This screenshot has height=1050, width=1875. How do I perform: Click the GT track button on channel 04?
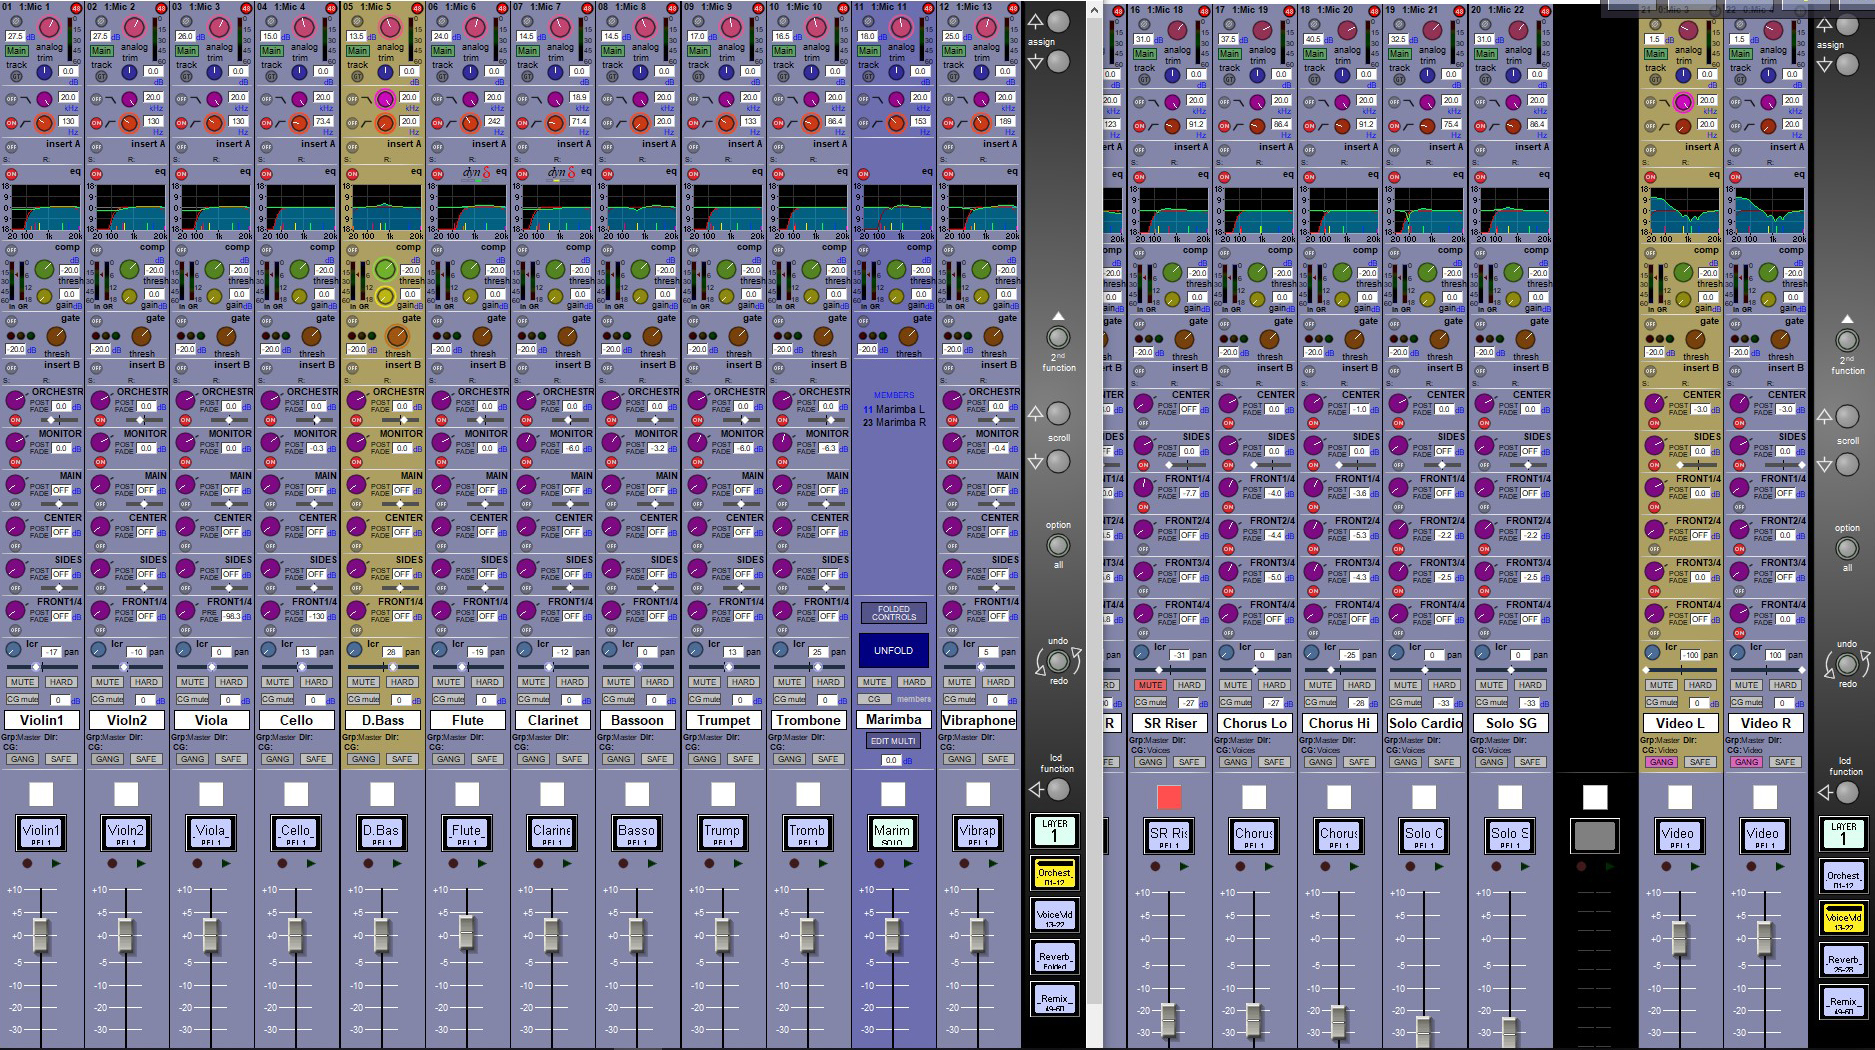click(272, 76)
